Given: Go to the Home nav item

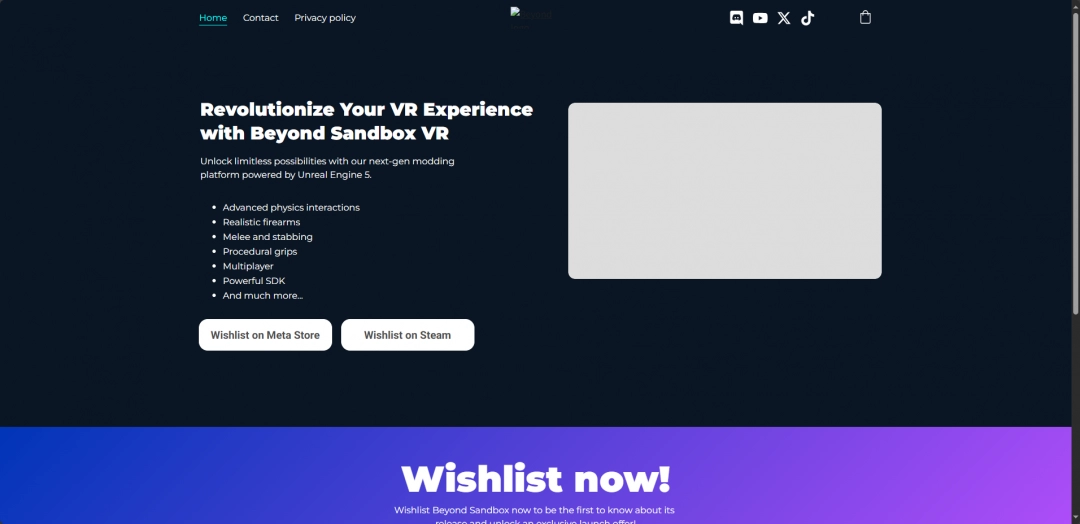Looking at the screenshot, I should point(213,18).
